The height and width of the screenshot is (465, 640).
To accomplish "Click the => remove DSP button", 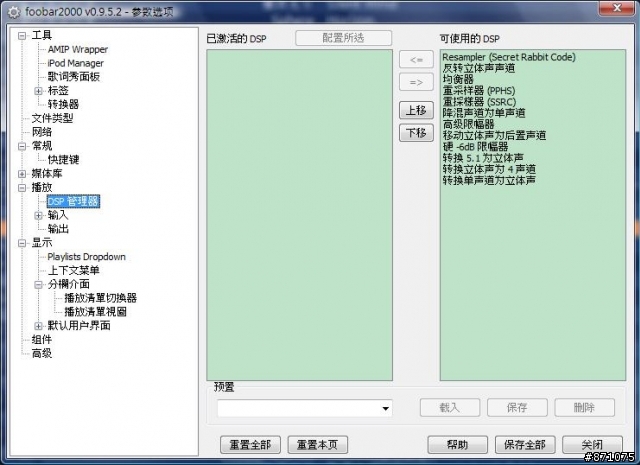I will [416, 82].
